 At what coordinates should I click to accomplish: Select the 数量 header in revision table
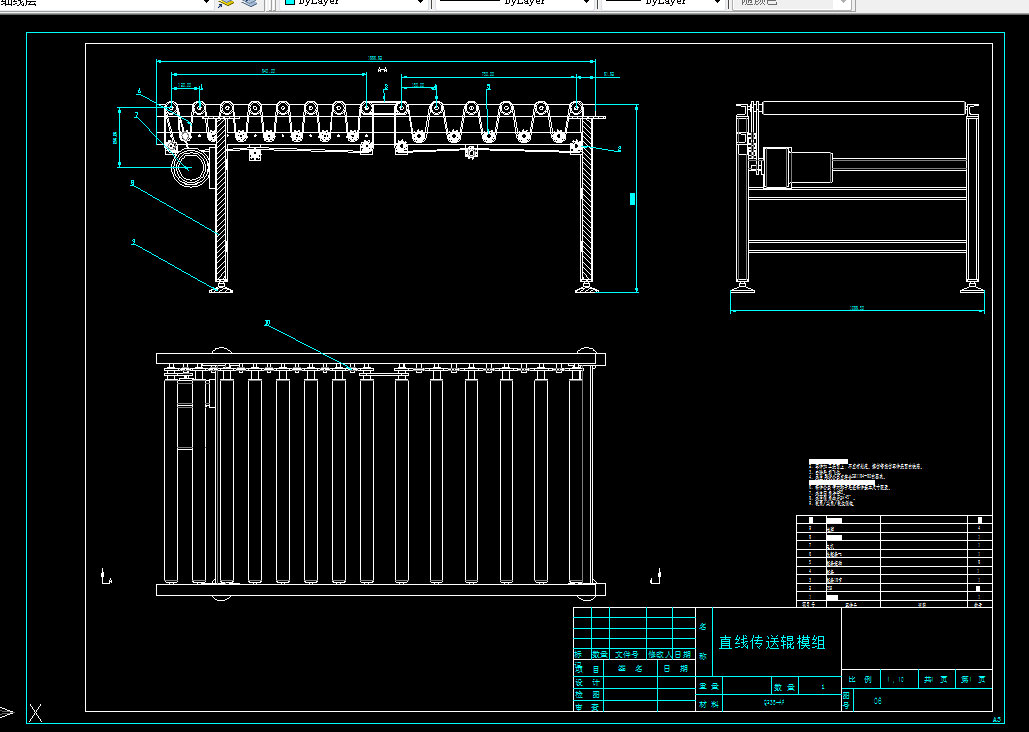(x=600, y=655)
